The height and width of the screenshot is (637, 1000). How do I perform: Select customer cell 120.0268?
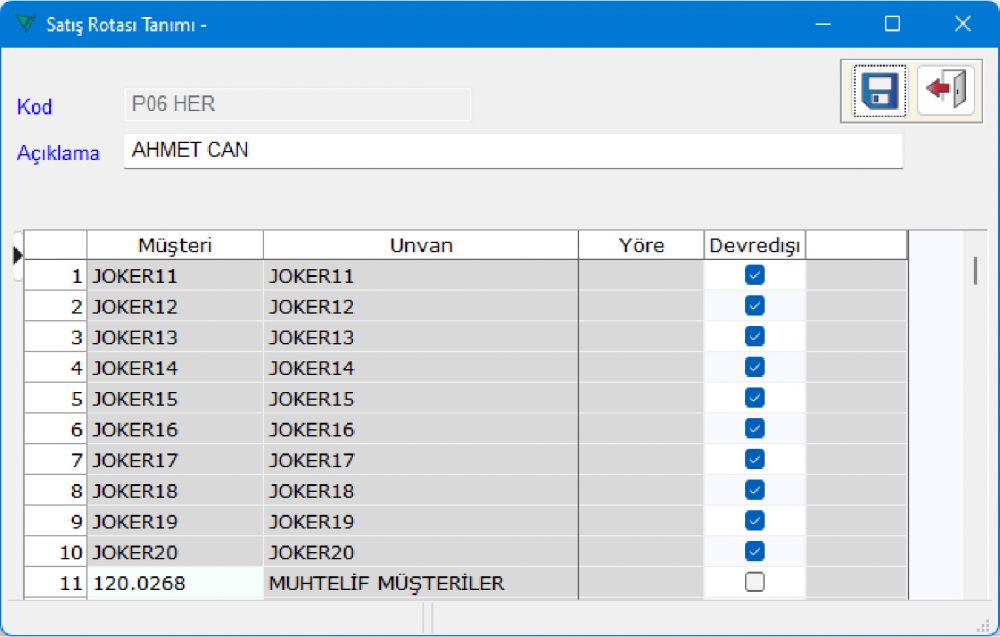click(x=175, y=583)
